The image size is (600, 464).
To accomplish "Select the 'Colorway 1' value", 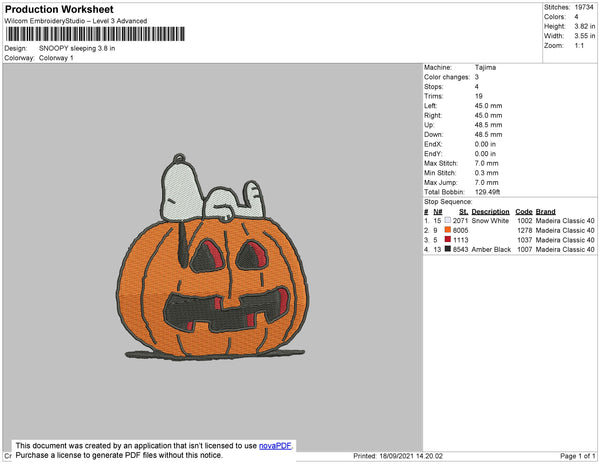I will click(x=56, y=58).
